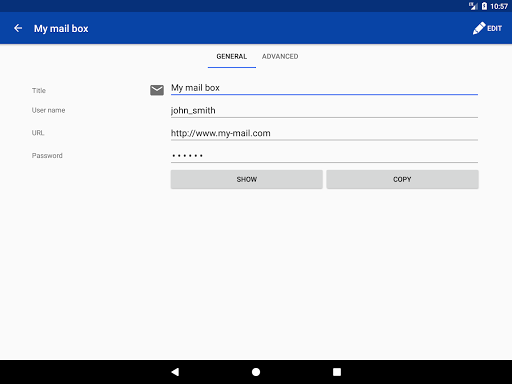Tap the signal strength status icon
This screenshot has height=384, width=512.
473,6
